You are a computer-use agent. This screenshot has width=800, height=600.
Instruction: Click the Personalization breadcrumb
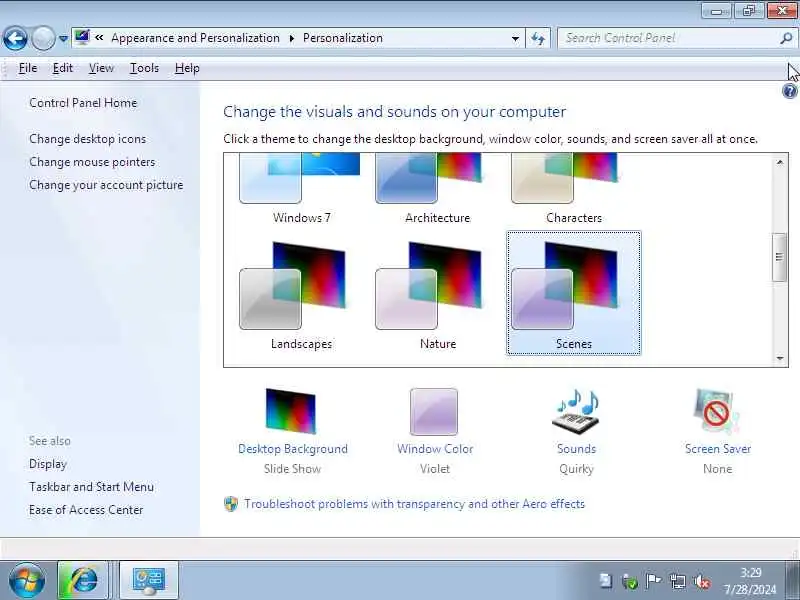coord(343,38)
